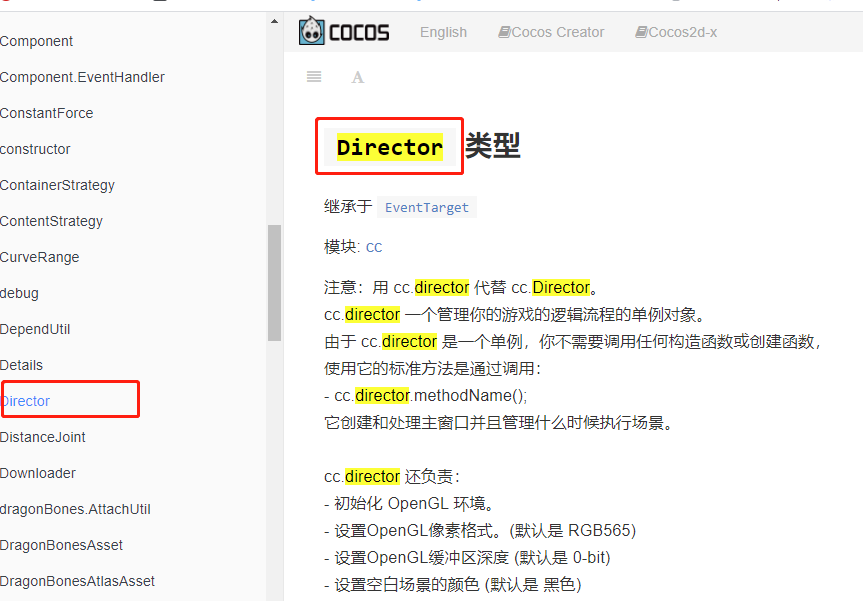Toggle the sidebar hamburger icon
The height and width of the screenshot is (601, 863).
pyautogui.click(x=314, y=77)
